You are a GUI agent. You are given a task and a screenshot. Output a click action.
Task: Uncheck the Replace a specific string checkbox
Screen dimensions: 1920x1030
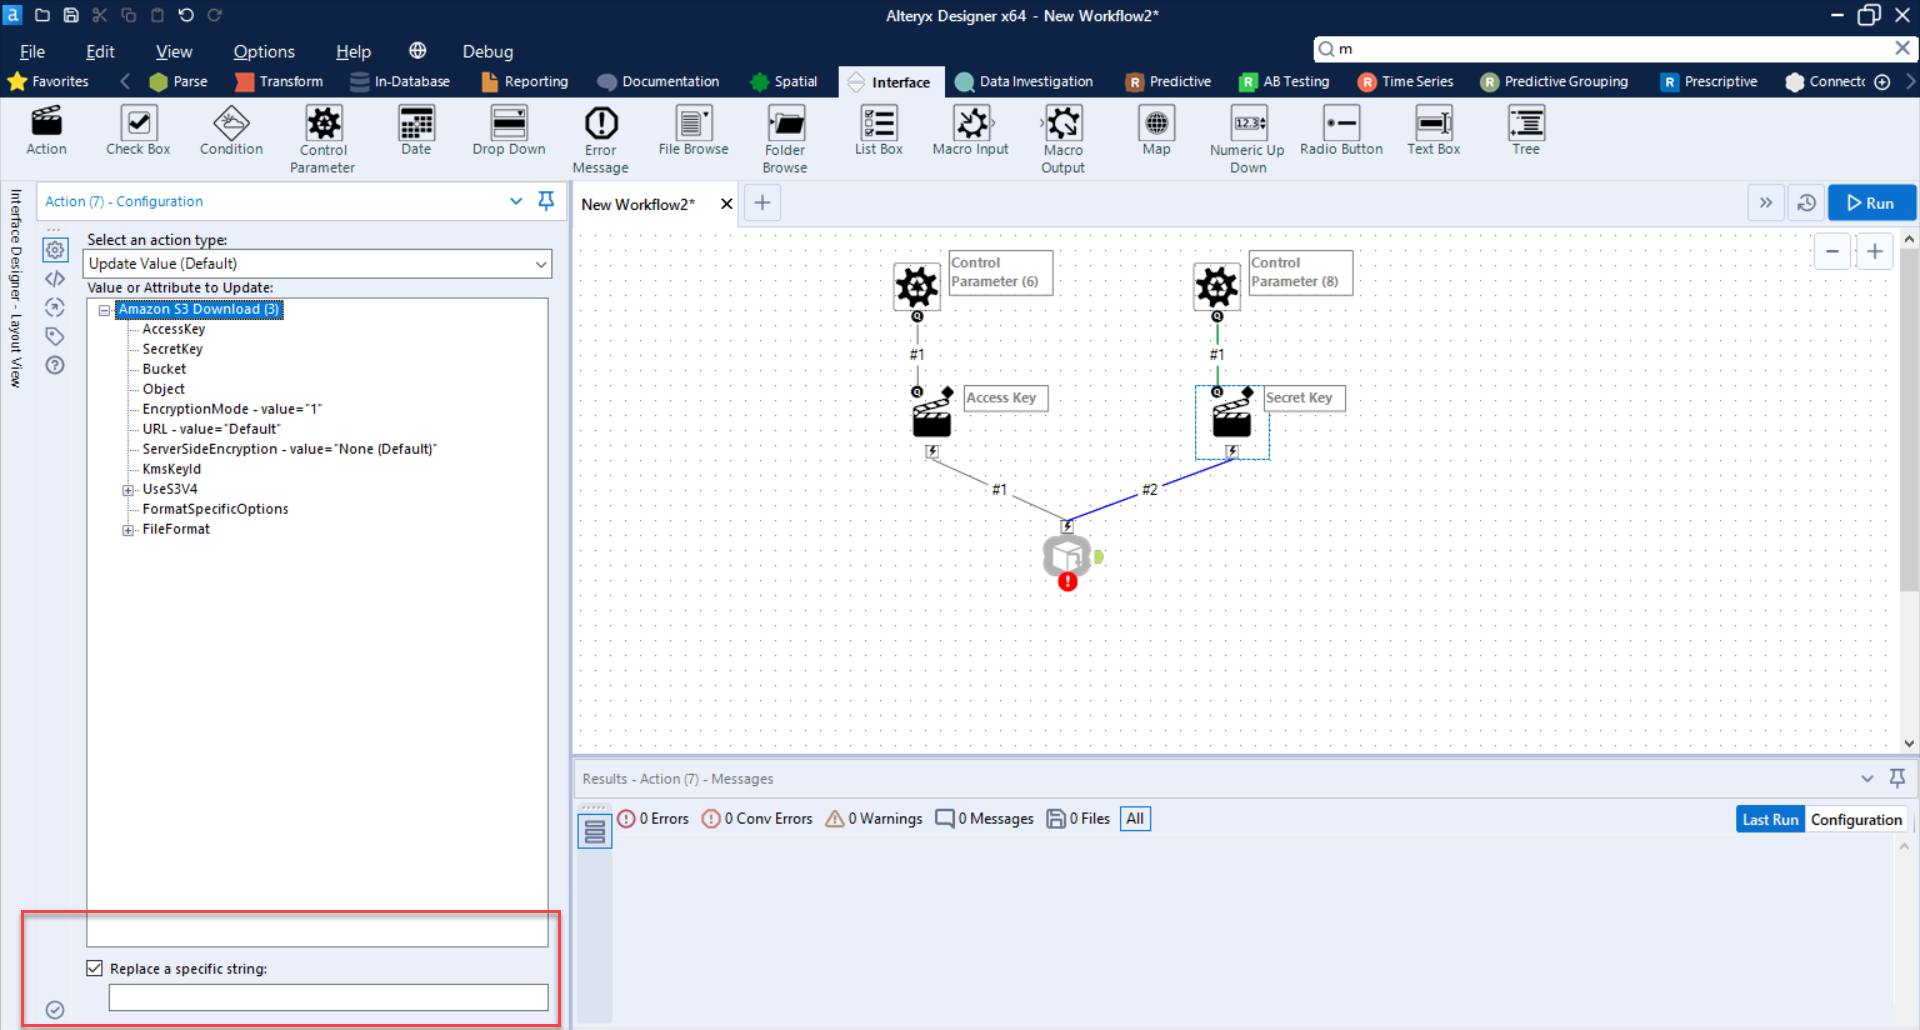tap(94, 967)
